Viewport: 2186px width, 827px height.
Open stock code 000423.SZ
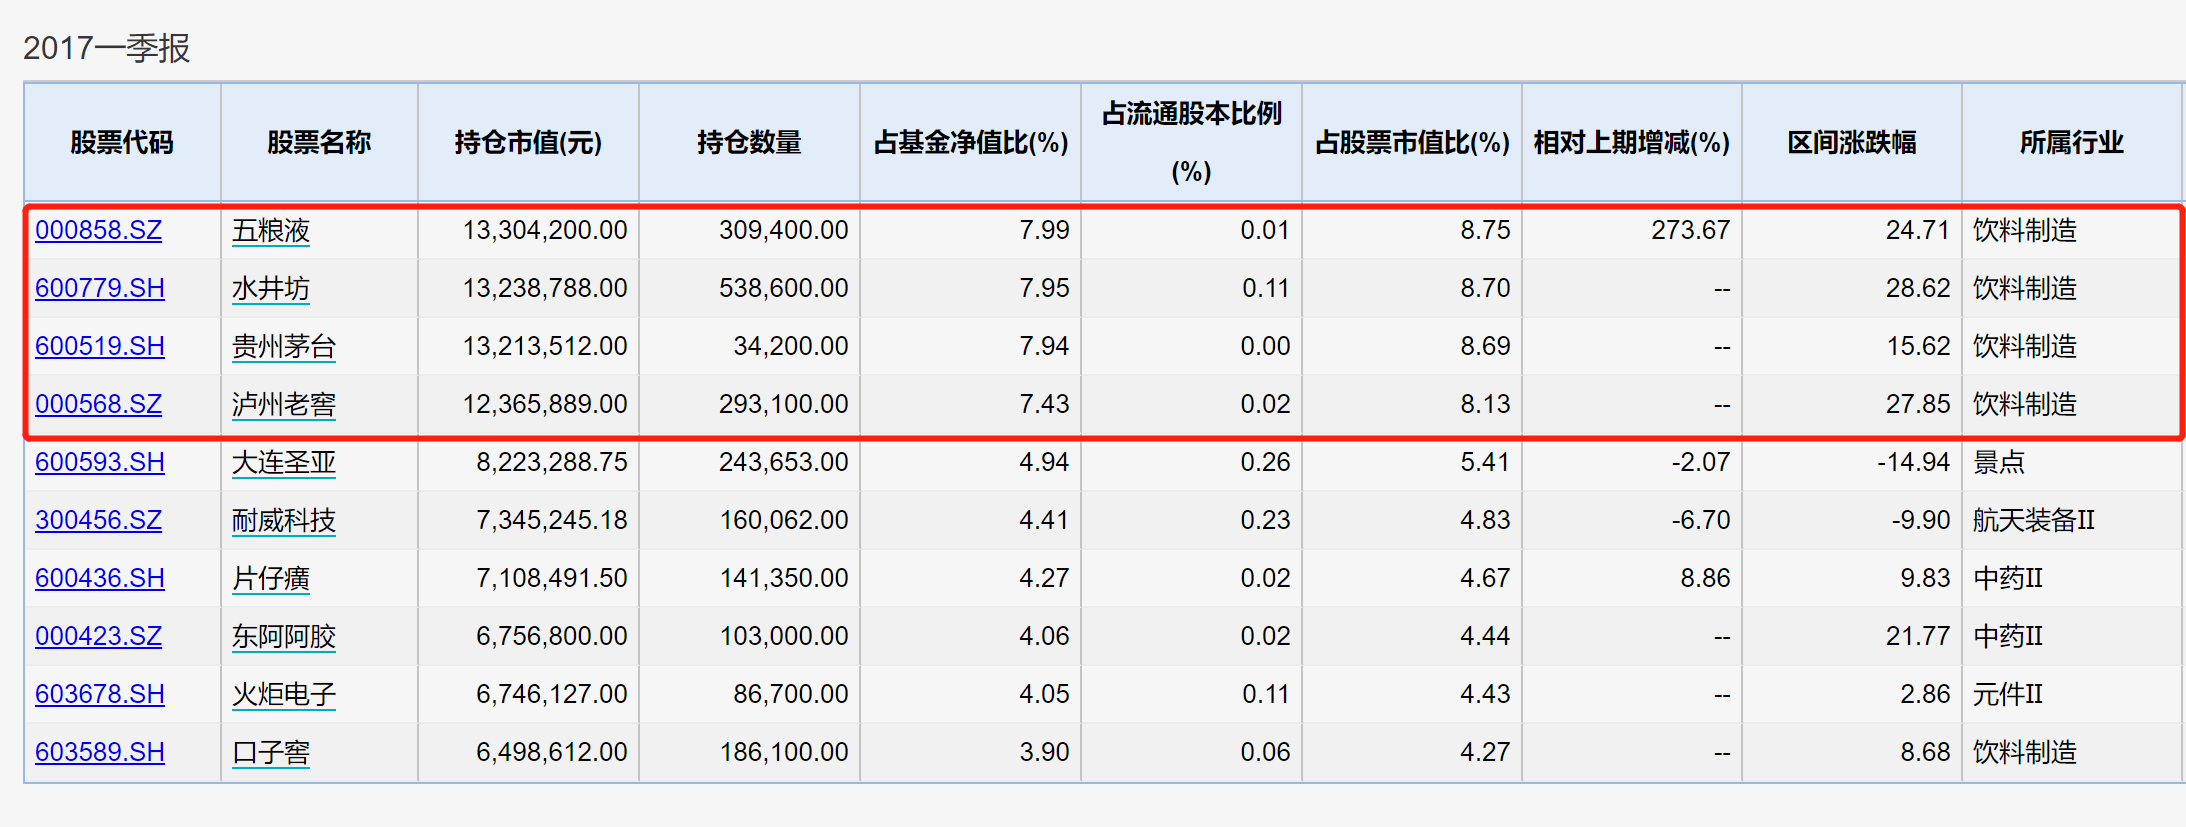click(x=98, y=636)
